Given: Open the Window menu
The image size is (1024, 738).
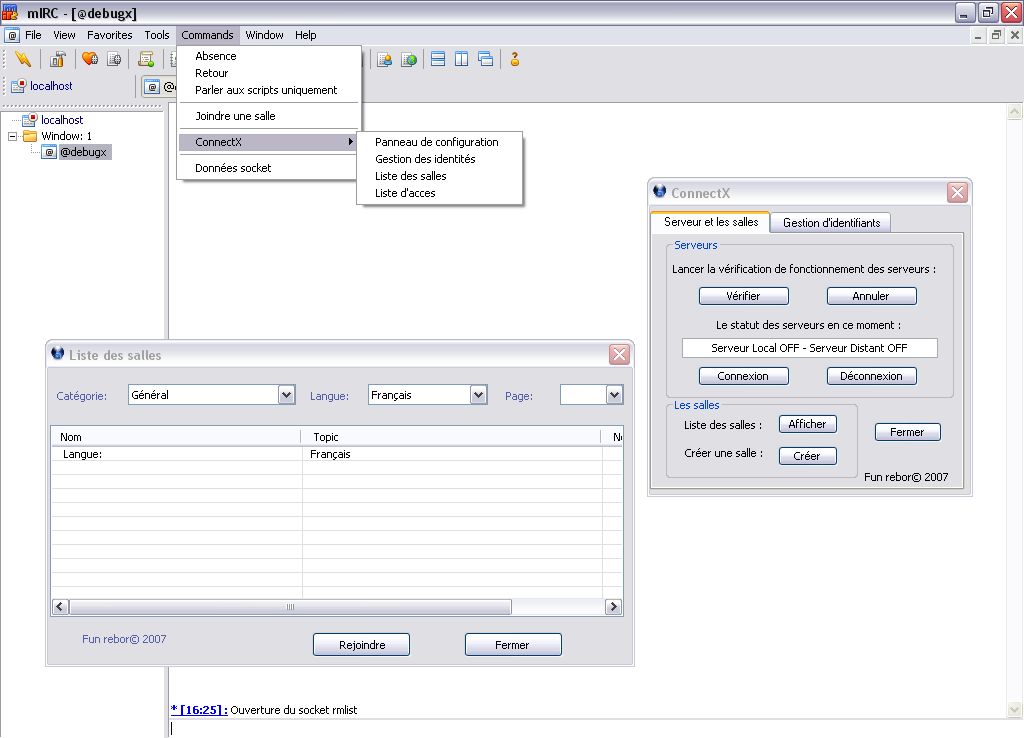Looking at the screenshot, I should (264, 35).
